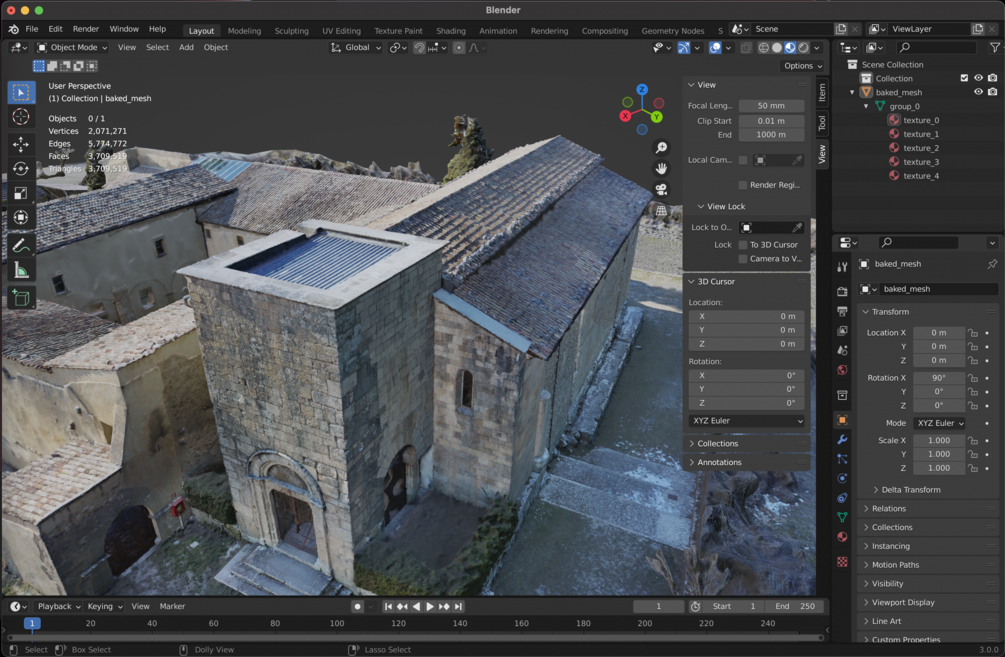
Task: Switch to the Sculpting workspace tab
Action: [x=291, y=31]
